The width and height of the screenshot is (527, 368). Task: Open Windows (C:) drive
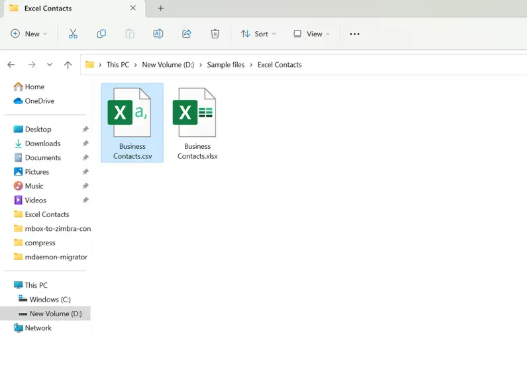click(44, 299)
